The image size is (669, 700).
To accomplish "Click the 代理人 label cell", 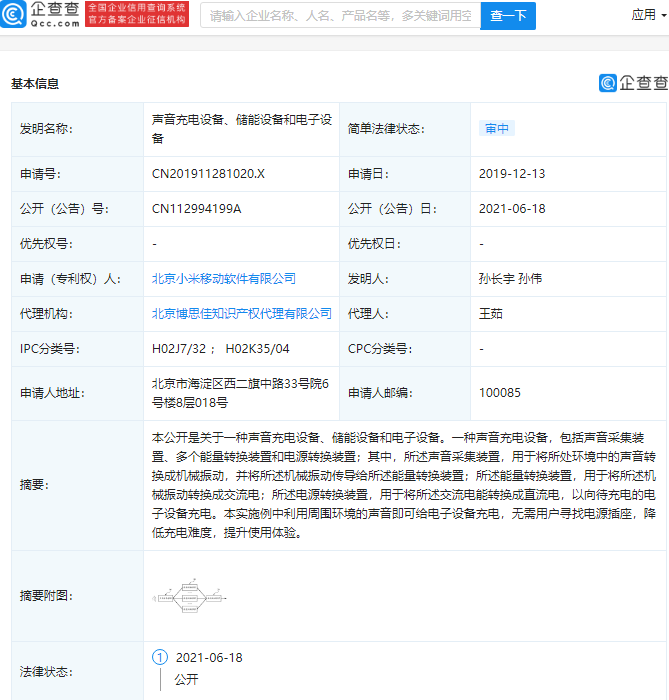I will pyautogui.click(x=405, y=314).
